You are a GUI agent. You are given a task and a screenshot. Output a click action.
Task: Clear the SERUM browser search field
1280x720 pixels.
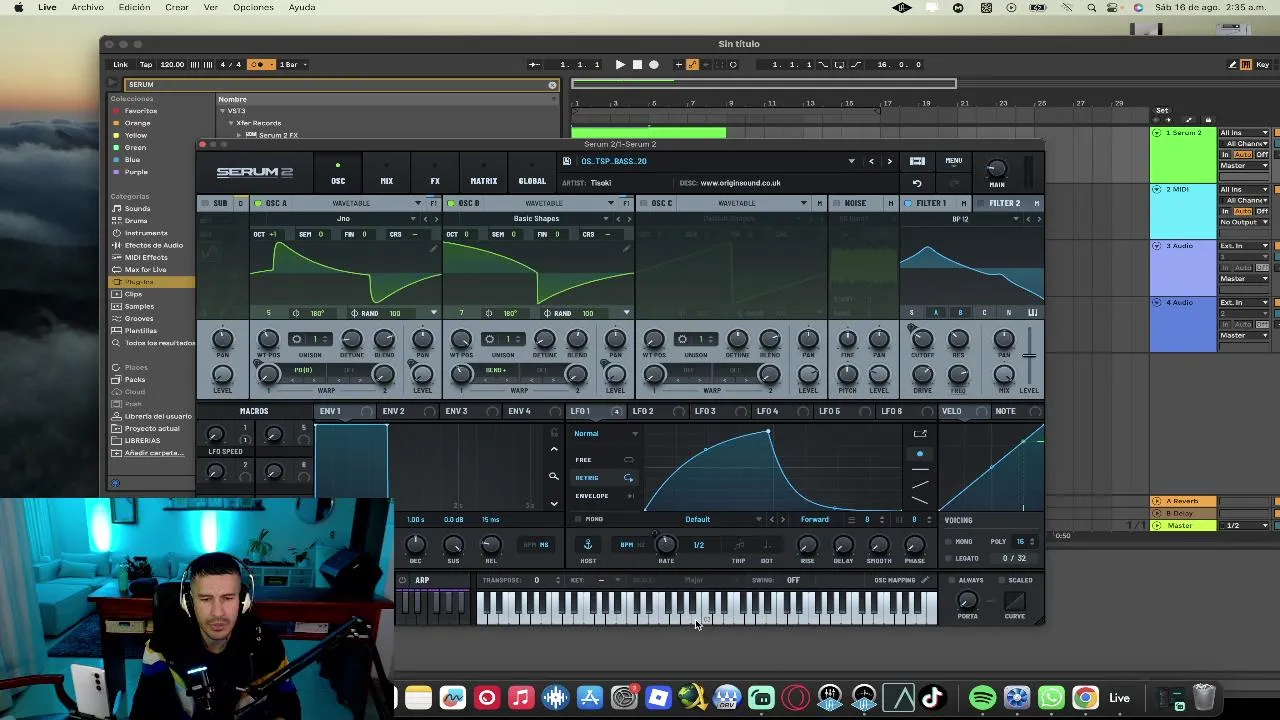[x=552, y=85]
